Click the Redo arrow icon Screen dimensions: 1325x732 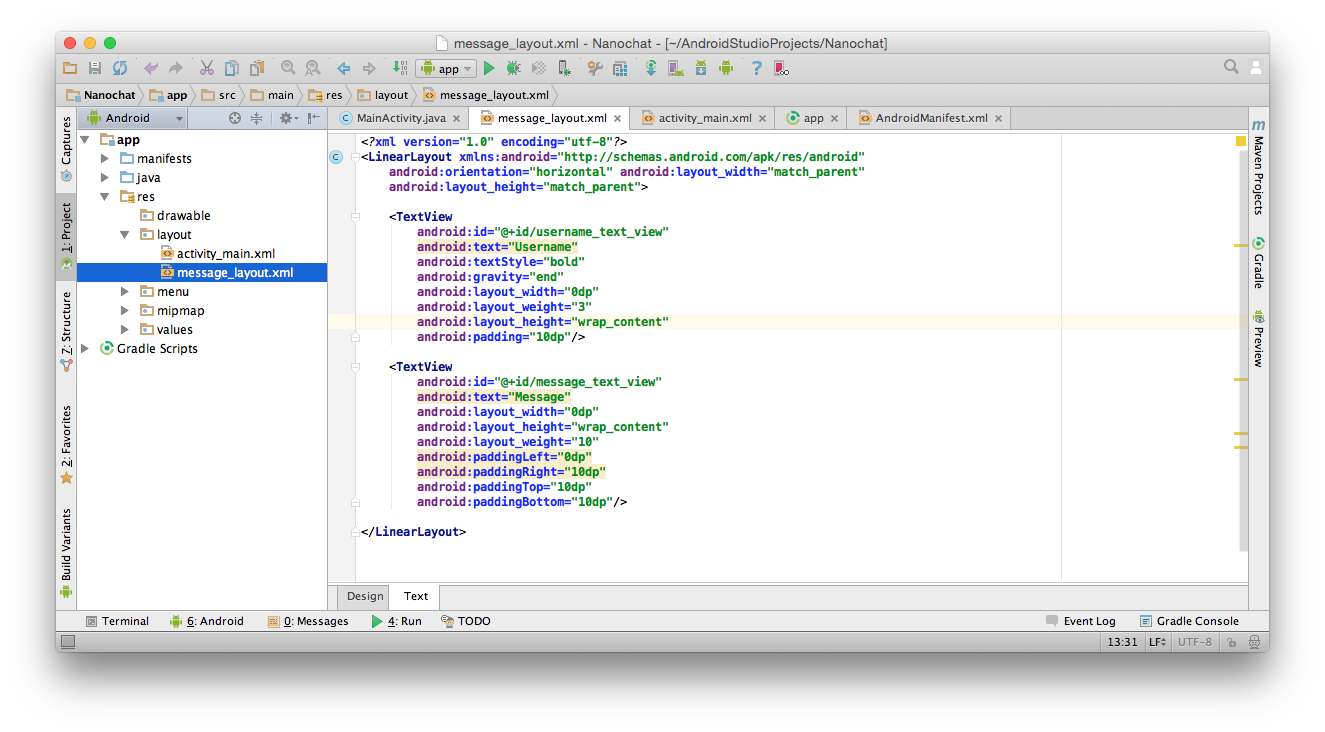tap(176, 68)
